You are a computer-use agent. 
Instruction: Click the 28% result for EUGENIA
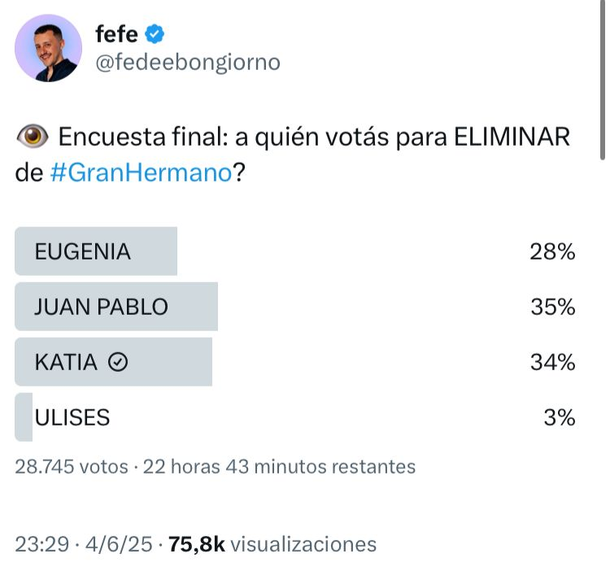tap(552, 252)
